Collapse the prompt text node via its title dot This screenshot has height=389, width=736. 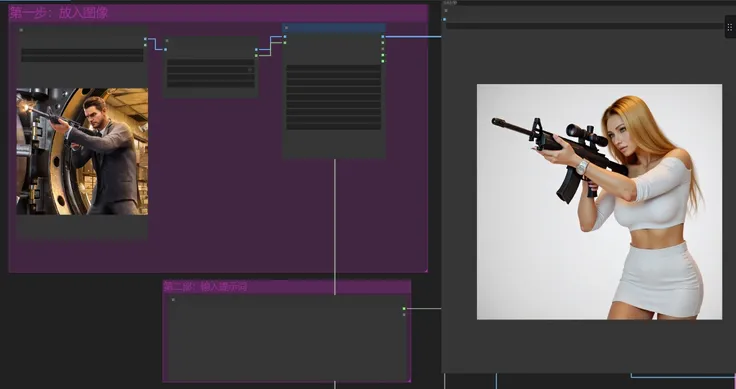[173, 299]
